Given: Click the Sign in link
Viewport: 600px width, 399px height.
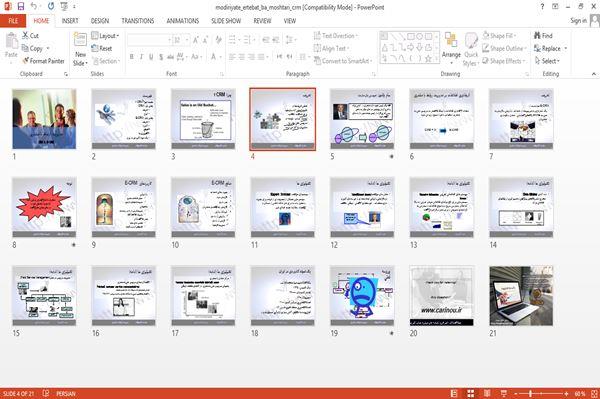Looking at the screenshot, I should (x=578, y=21).
